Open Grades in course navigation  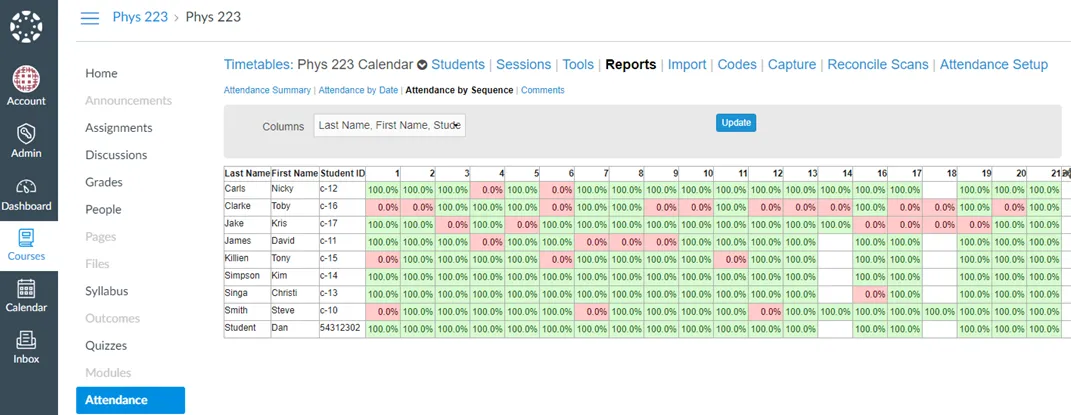(104, 182)
